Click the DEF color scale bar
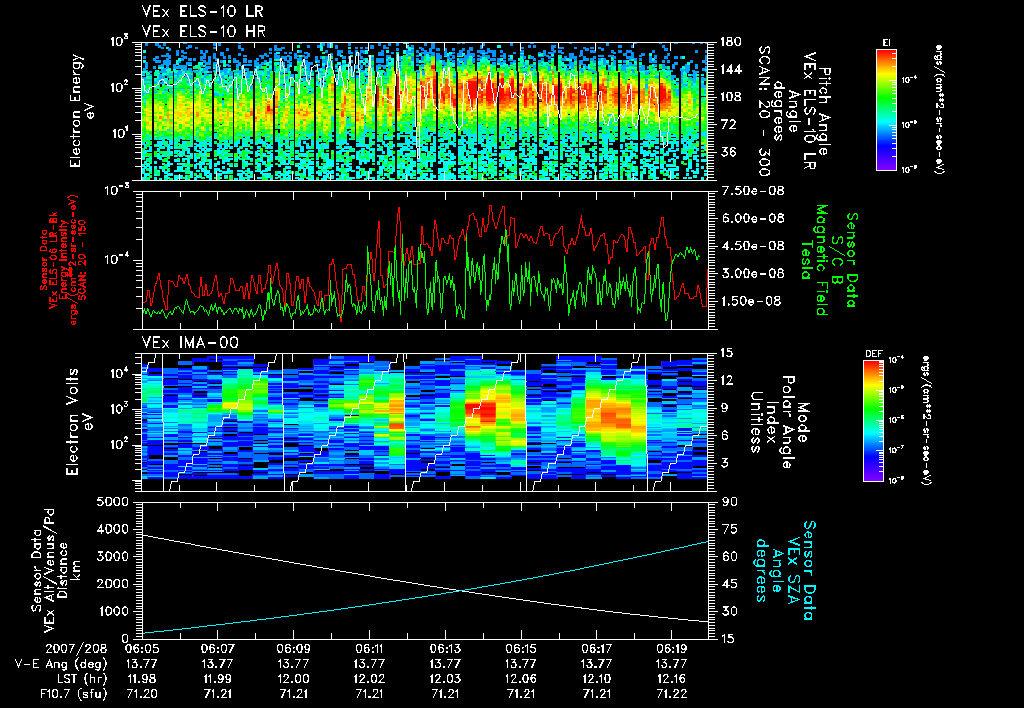The width and height of the screenshot is (1024, 708). [x=873, y=421]
